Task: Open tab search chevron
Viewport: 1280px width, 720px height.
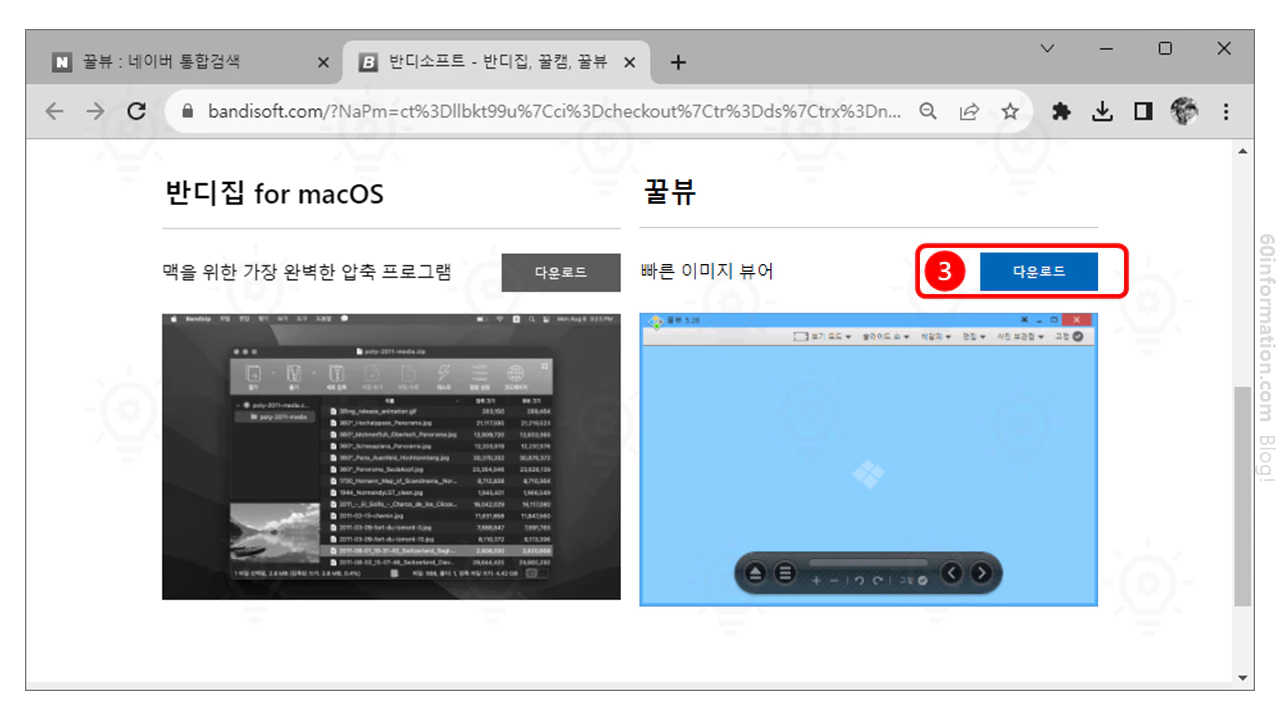Action: [x=1047, y=48]
